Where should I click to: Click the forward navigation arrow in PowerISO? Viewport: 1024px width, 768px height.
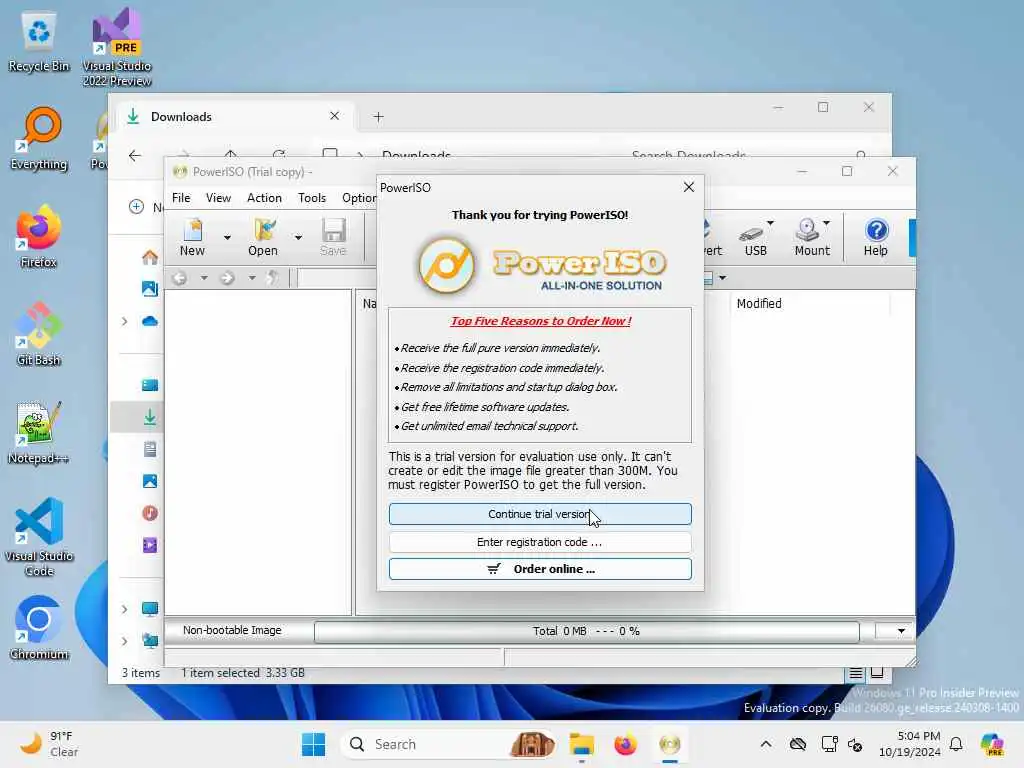(x=227, y=278)
